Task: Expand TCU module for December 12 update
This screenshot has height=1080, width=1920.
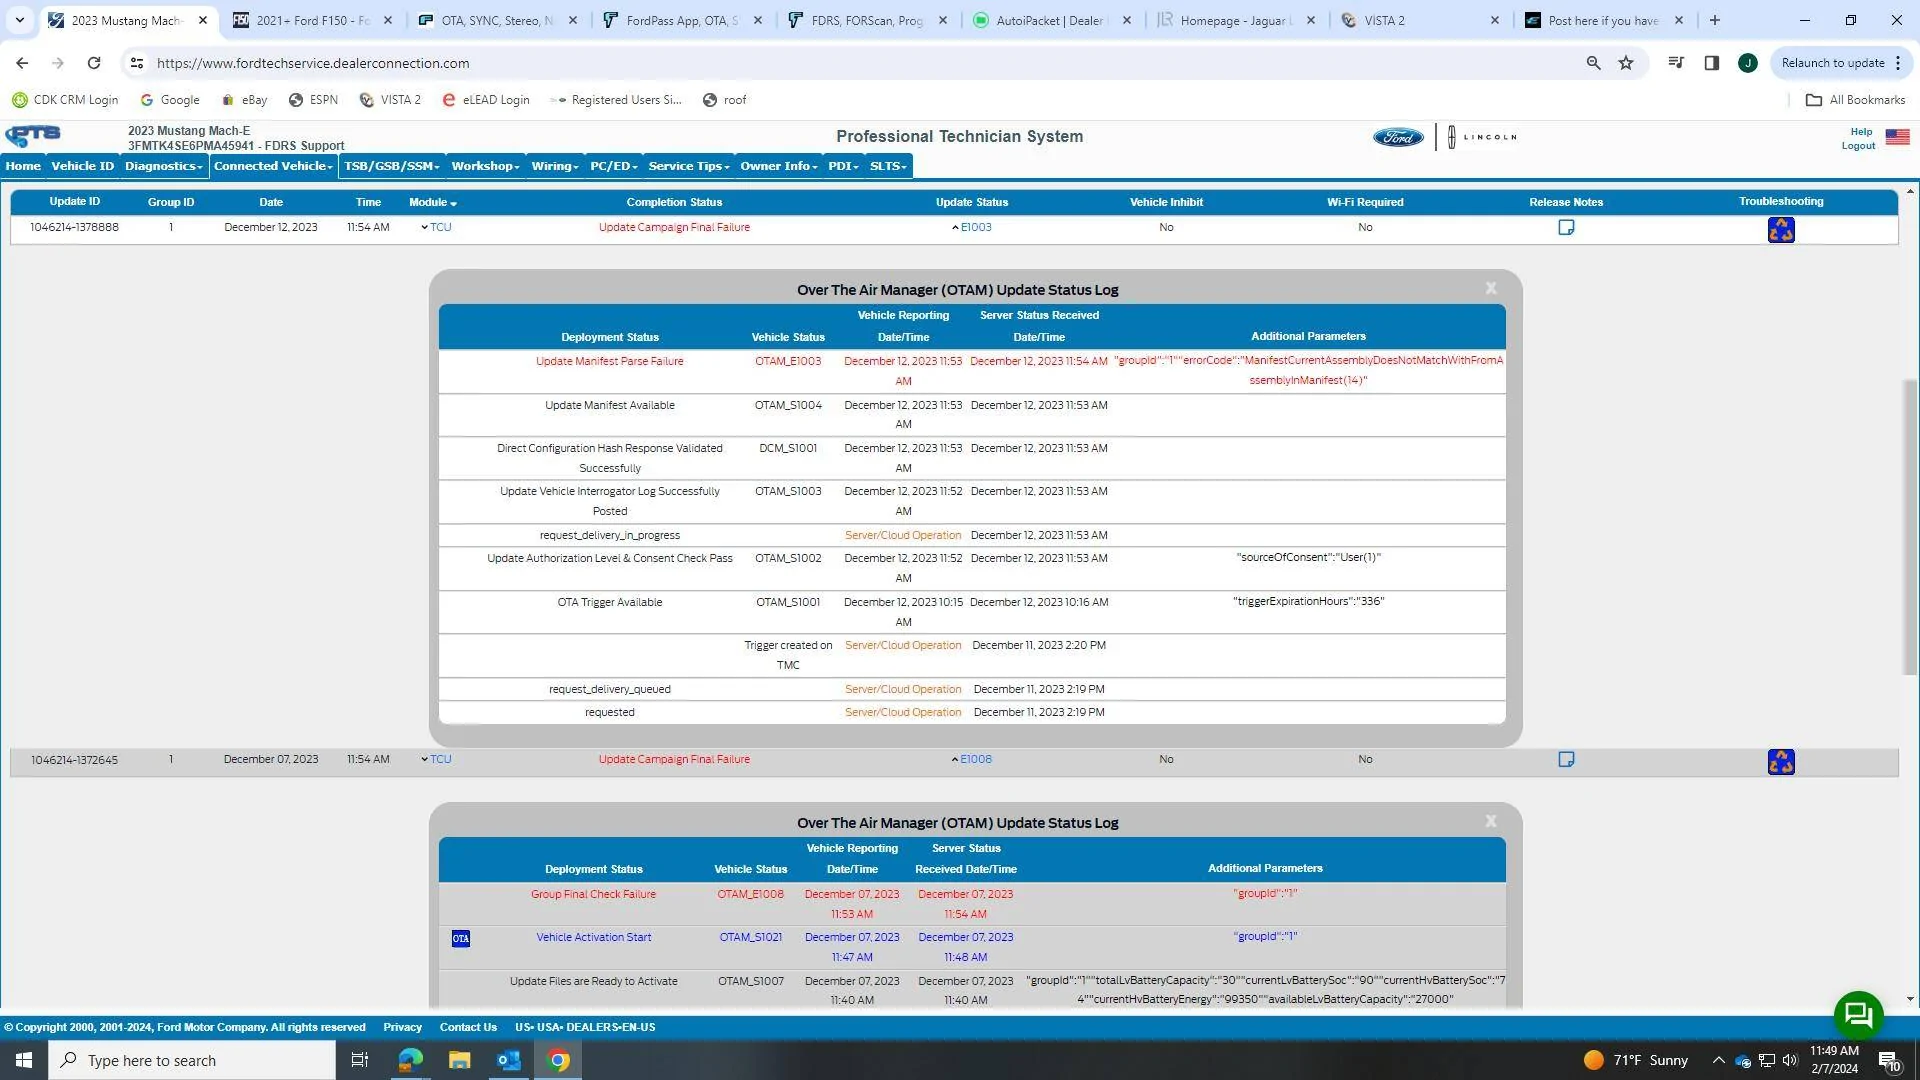Action: [x=436, y=227]
